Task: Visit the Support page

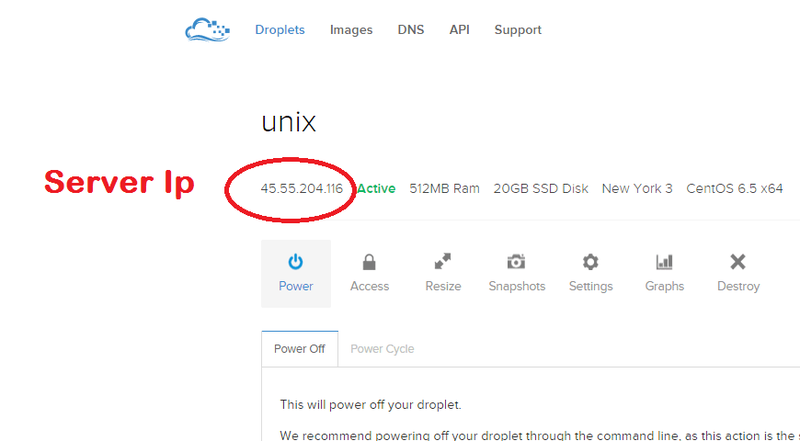Action: (x=517, y=30)
